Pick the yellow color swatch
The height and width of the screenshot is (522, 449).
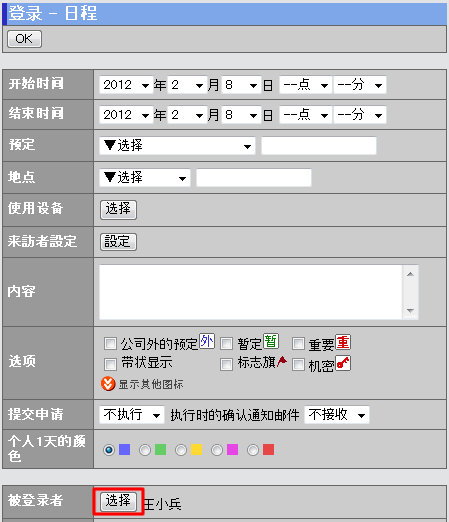[196, 450]
